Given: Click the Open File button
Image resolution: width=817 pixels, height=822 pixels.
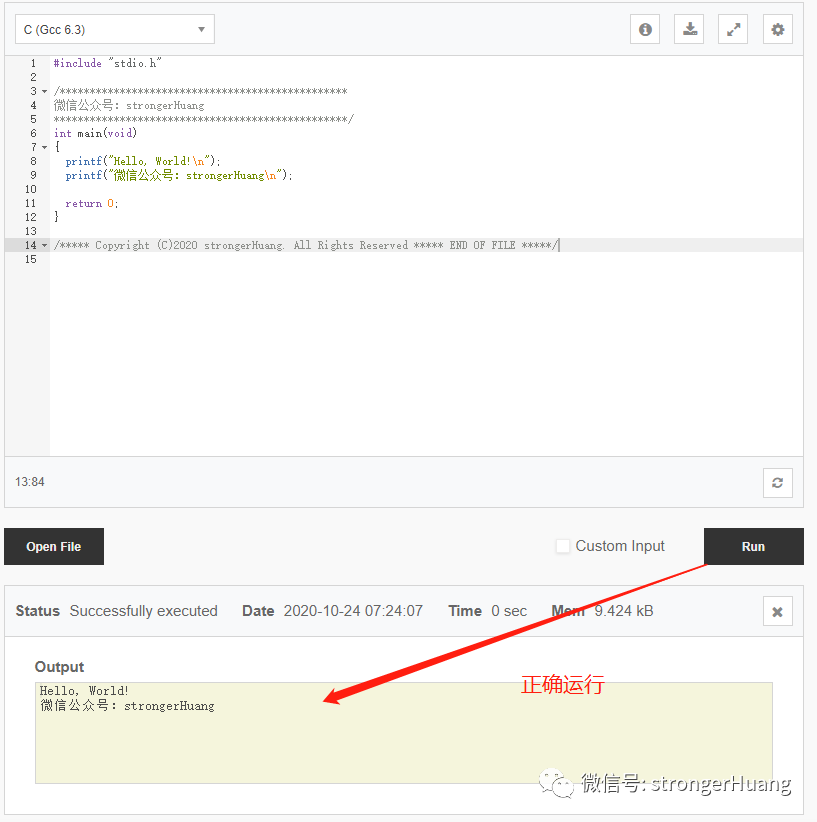Looking at the screenshot, I should (x=54, y=546).
